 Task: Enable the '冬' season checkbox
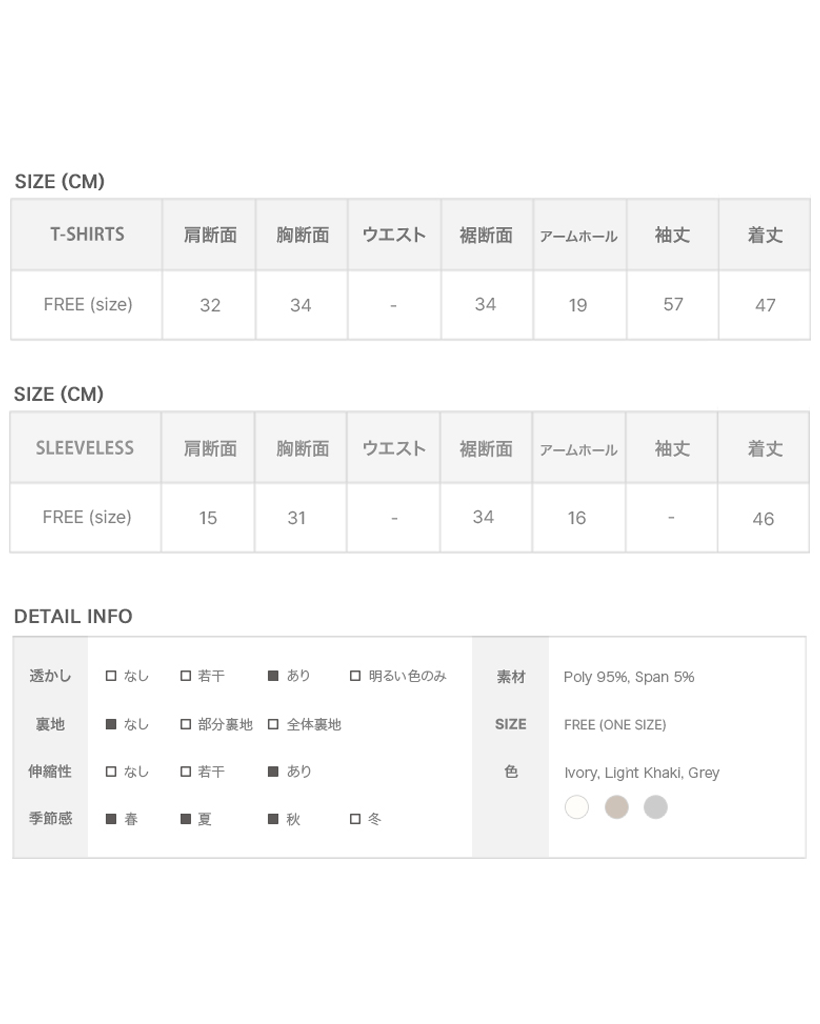coord(355,819)
